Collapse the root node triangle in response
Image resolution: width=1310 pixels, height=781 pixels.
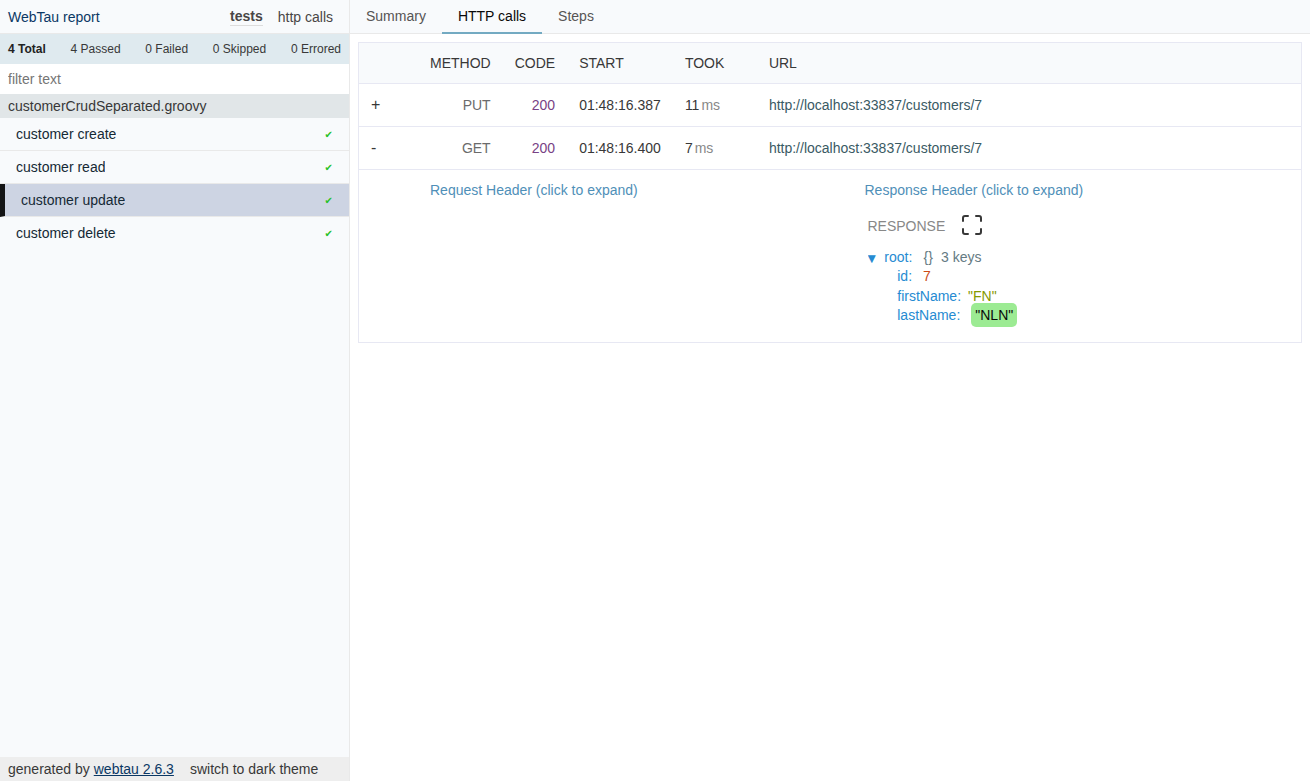(872, 258)
